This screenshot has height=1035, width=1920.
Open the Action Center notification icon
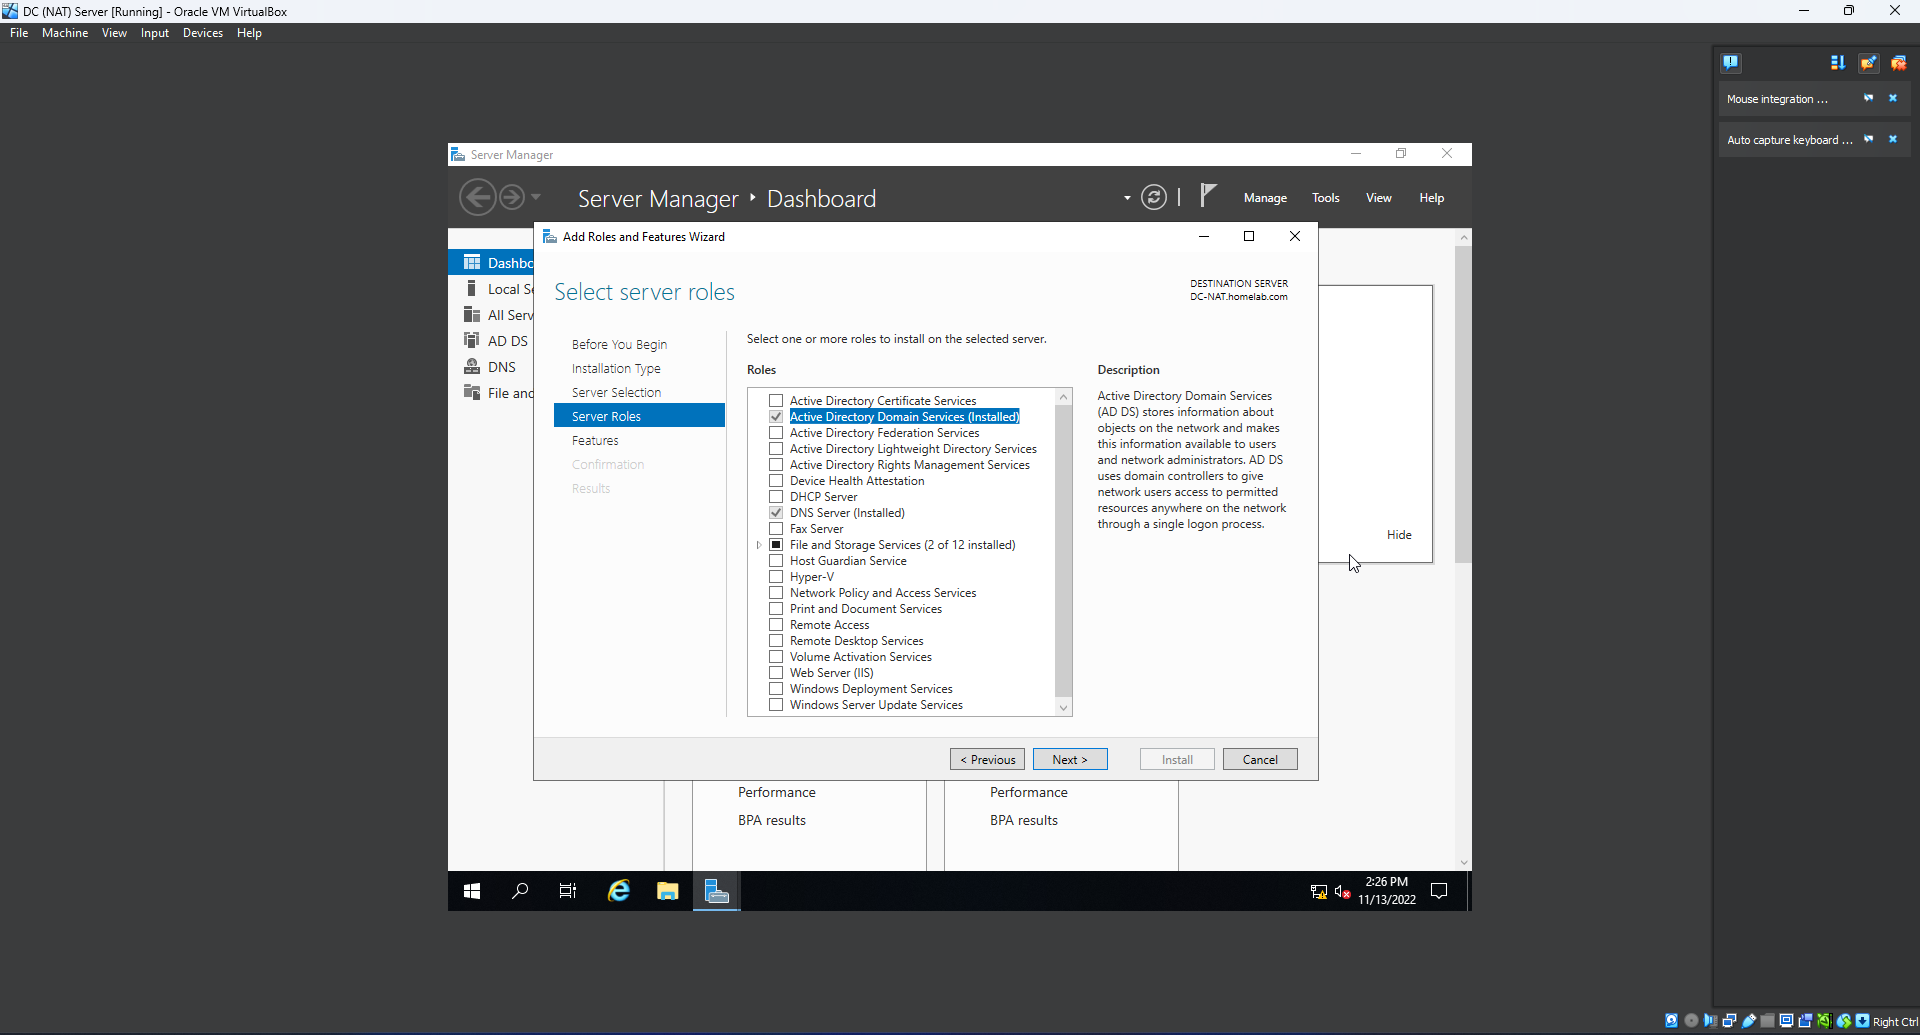tap(1440, 891)
